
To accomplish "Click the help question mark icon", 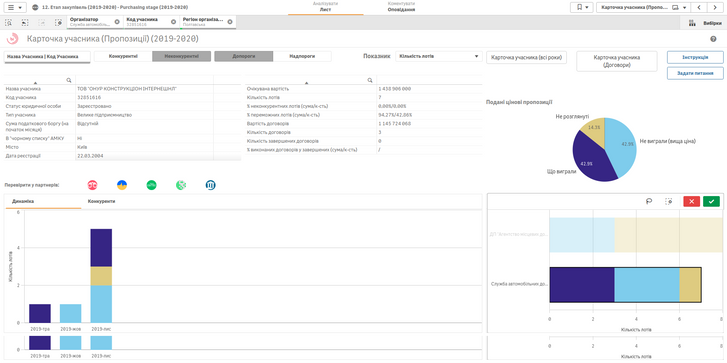I will click(x=713, y=39).
